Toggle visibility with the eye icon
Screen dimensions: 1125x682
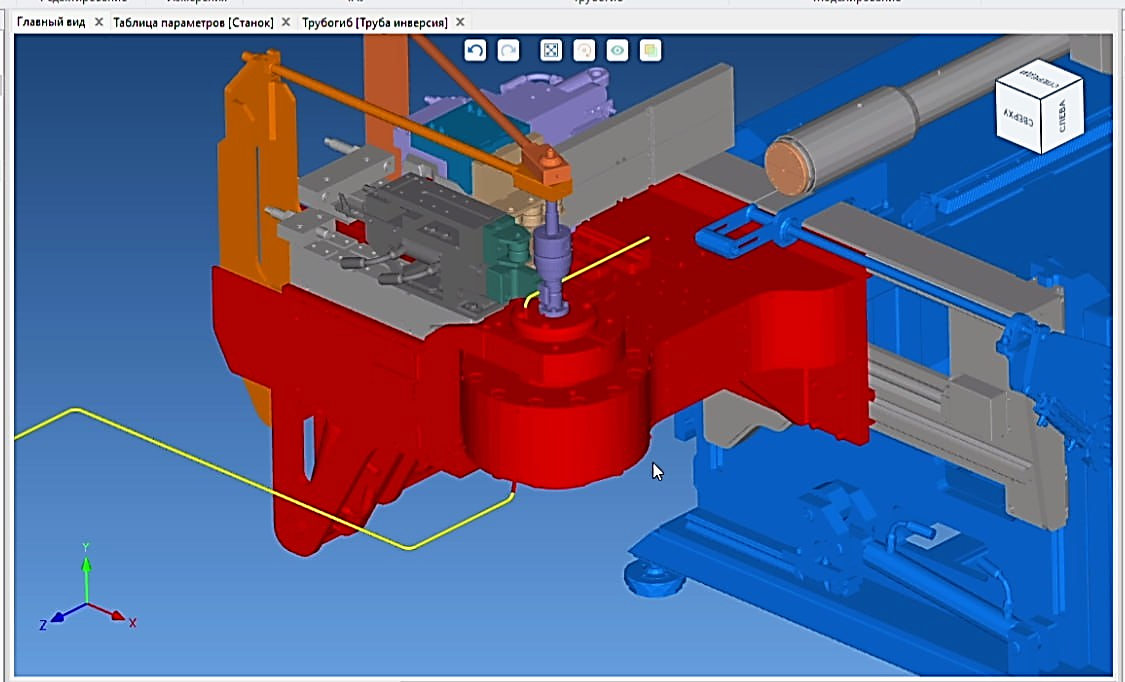point(617,50)
